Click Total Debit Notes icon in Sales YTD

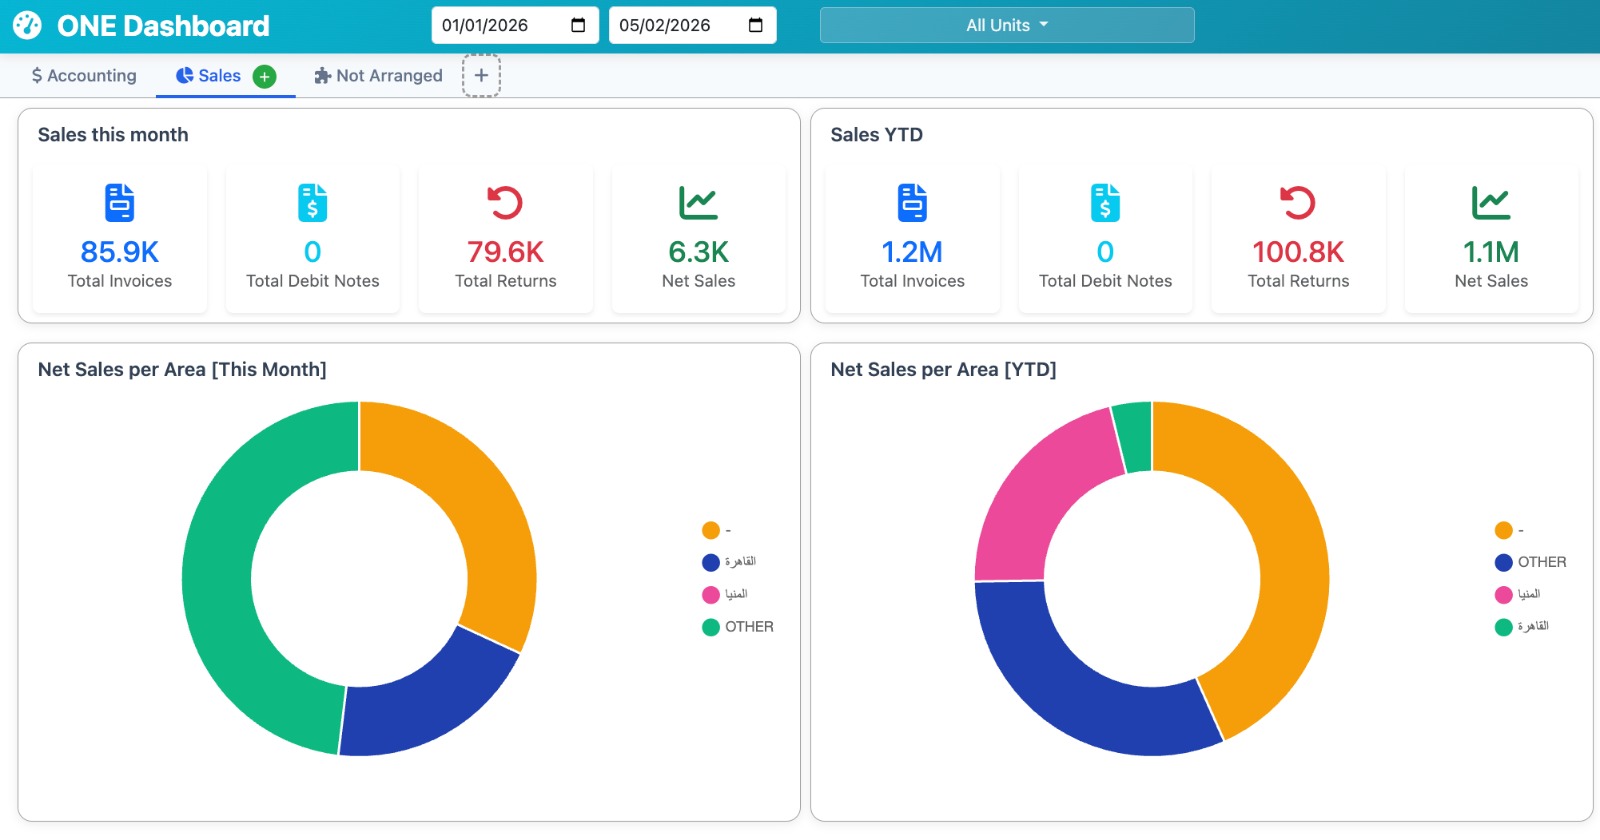tap(1105, 203)
